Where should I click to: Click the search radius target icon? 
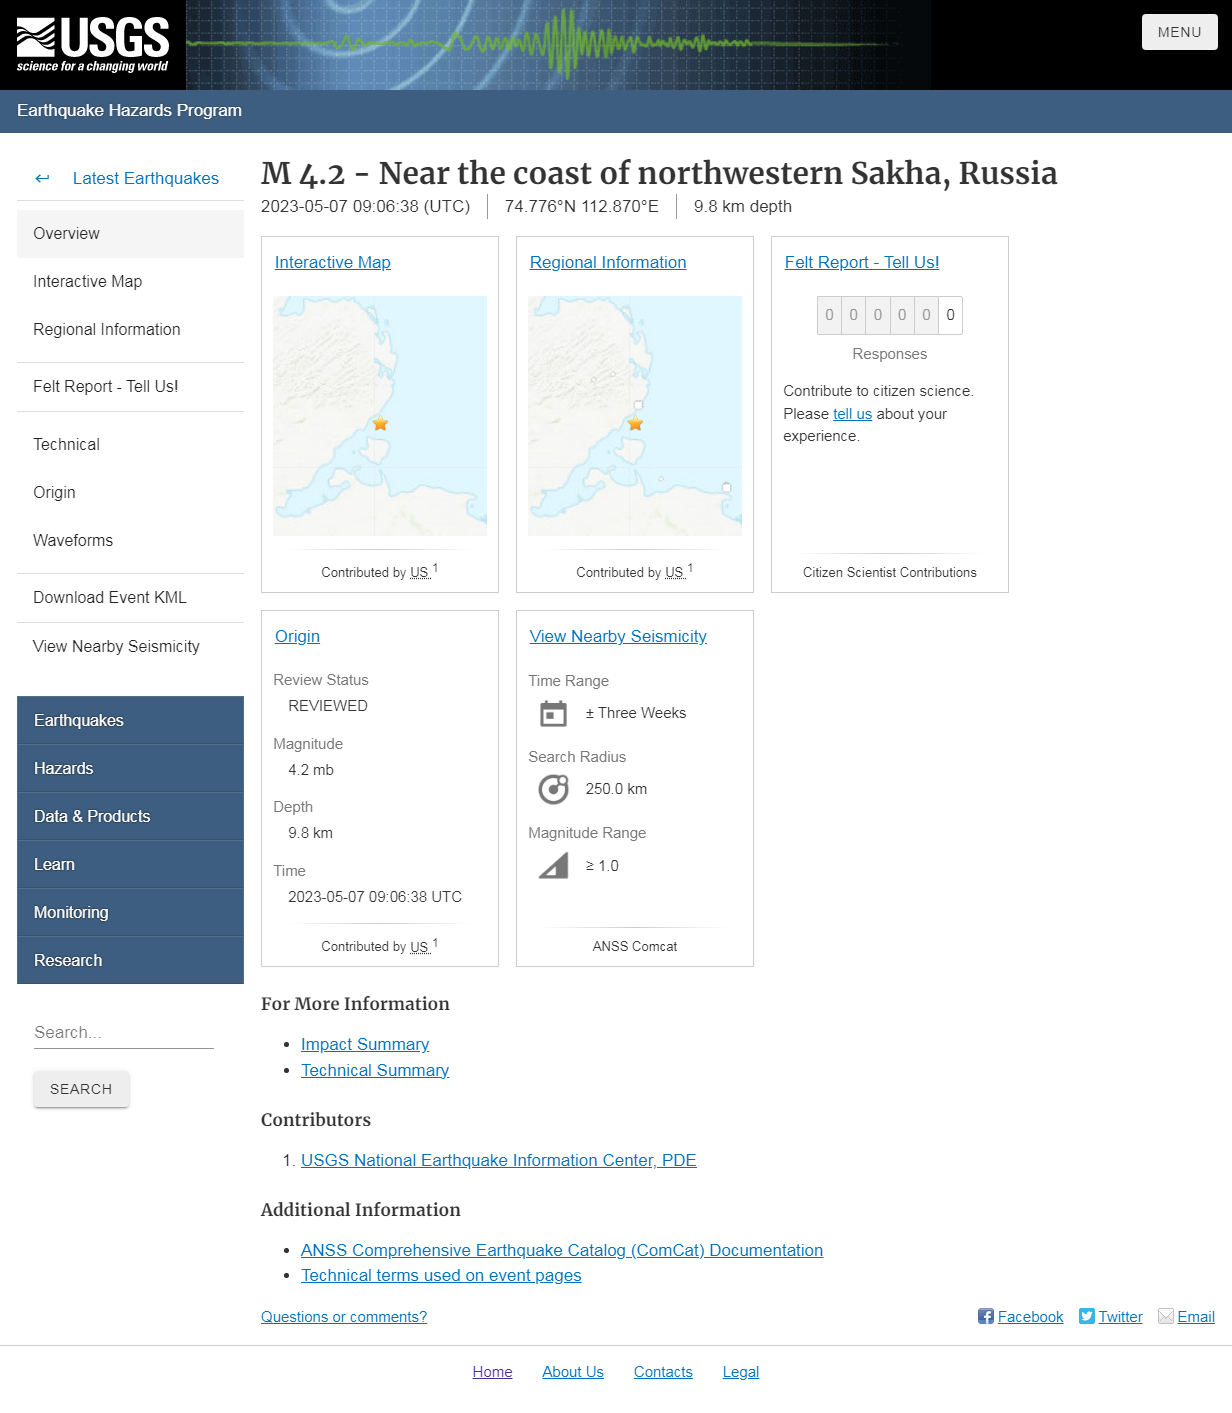(x=553, y=789)
